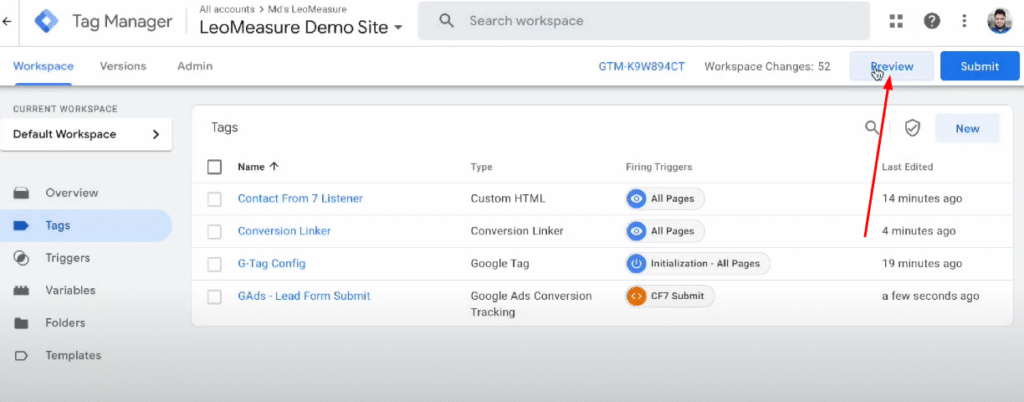Click the Custom HTML type cell
Viewport: 1024px width, 402px height.
(507, 198)
